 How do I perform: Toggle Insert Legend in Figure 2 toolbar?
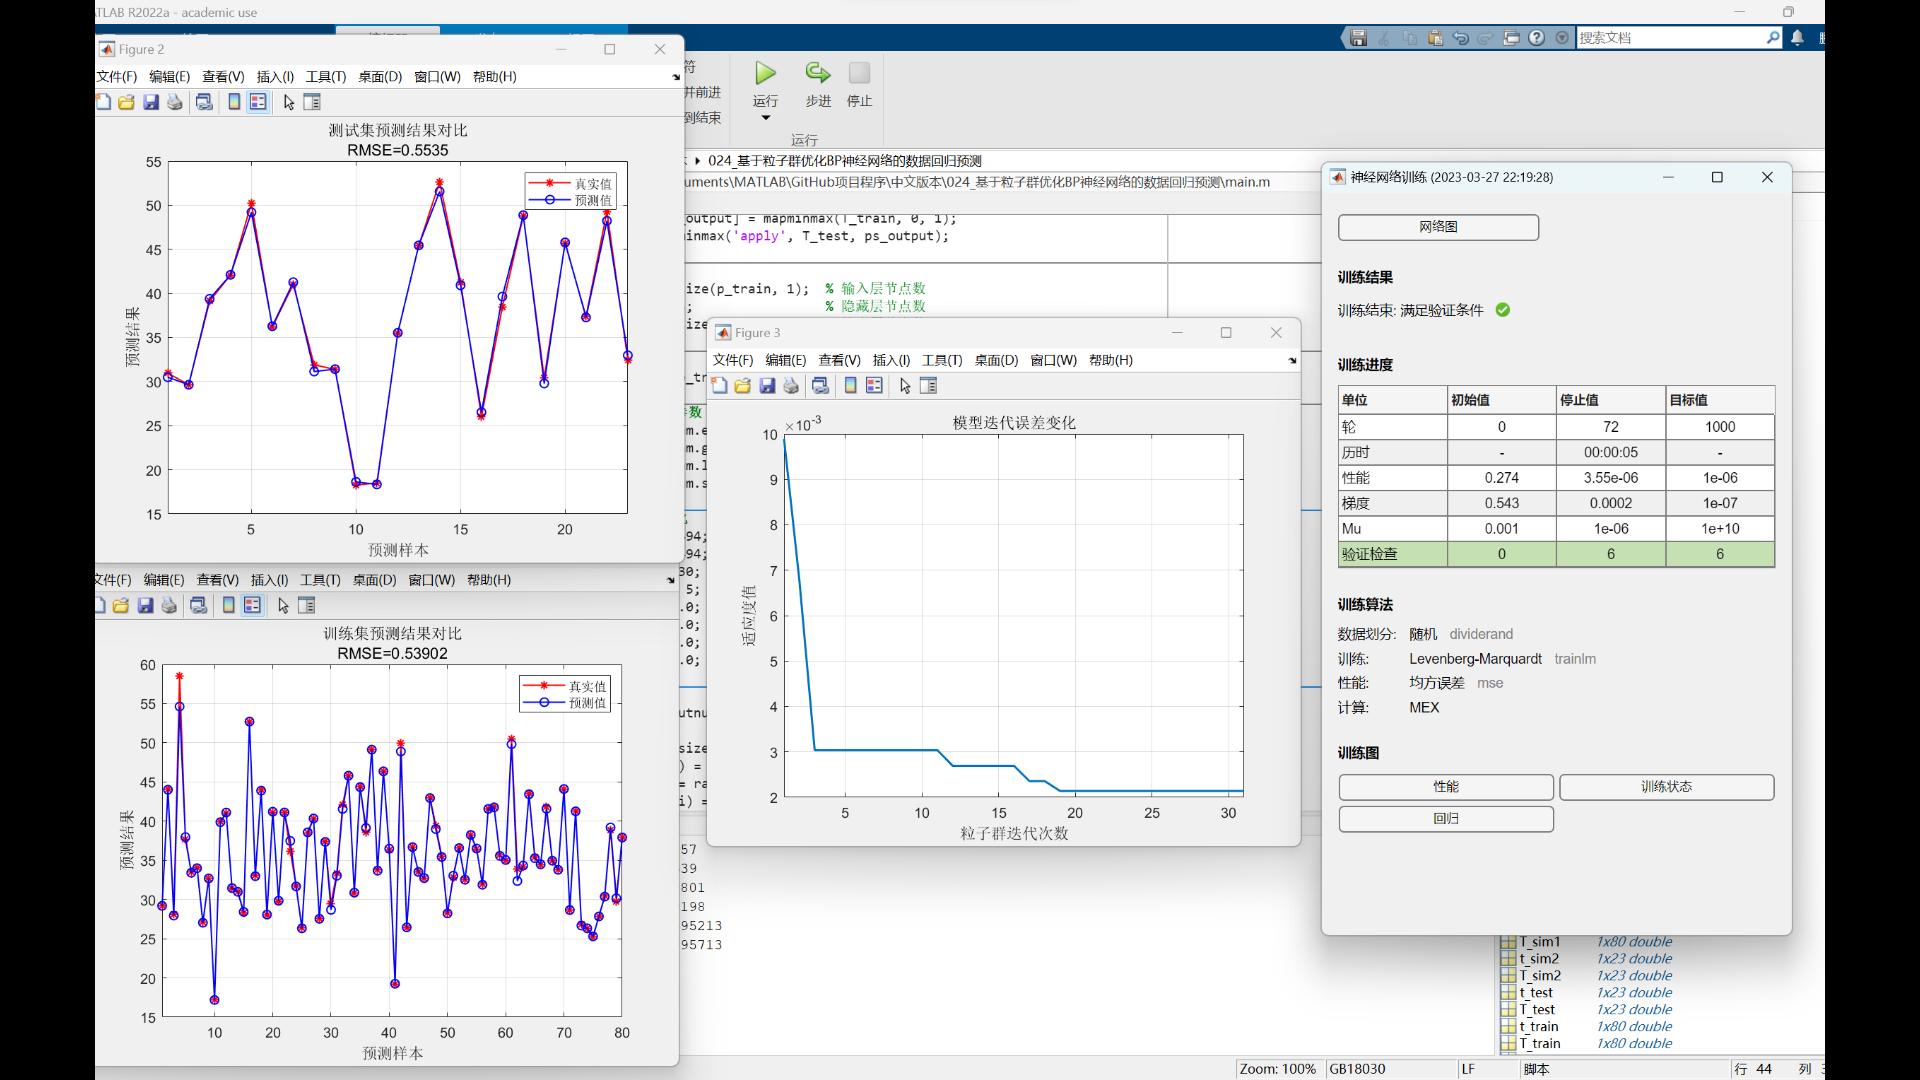[258, 102]
